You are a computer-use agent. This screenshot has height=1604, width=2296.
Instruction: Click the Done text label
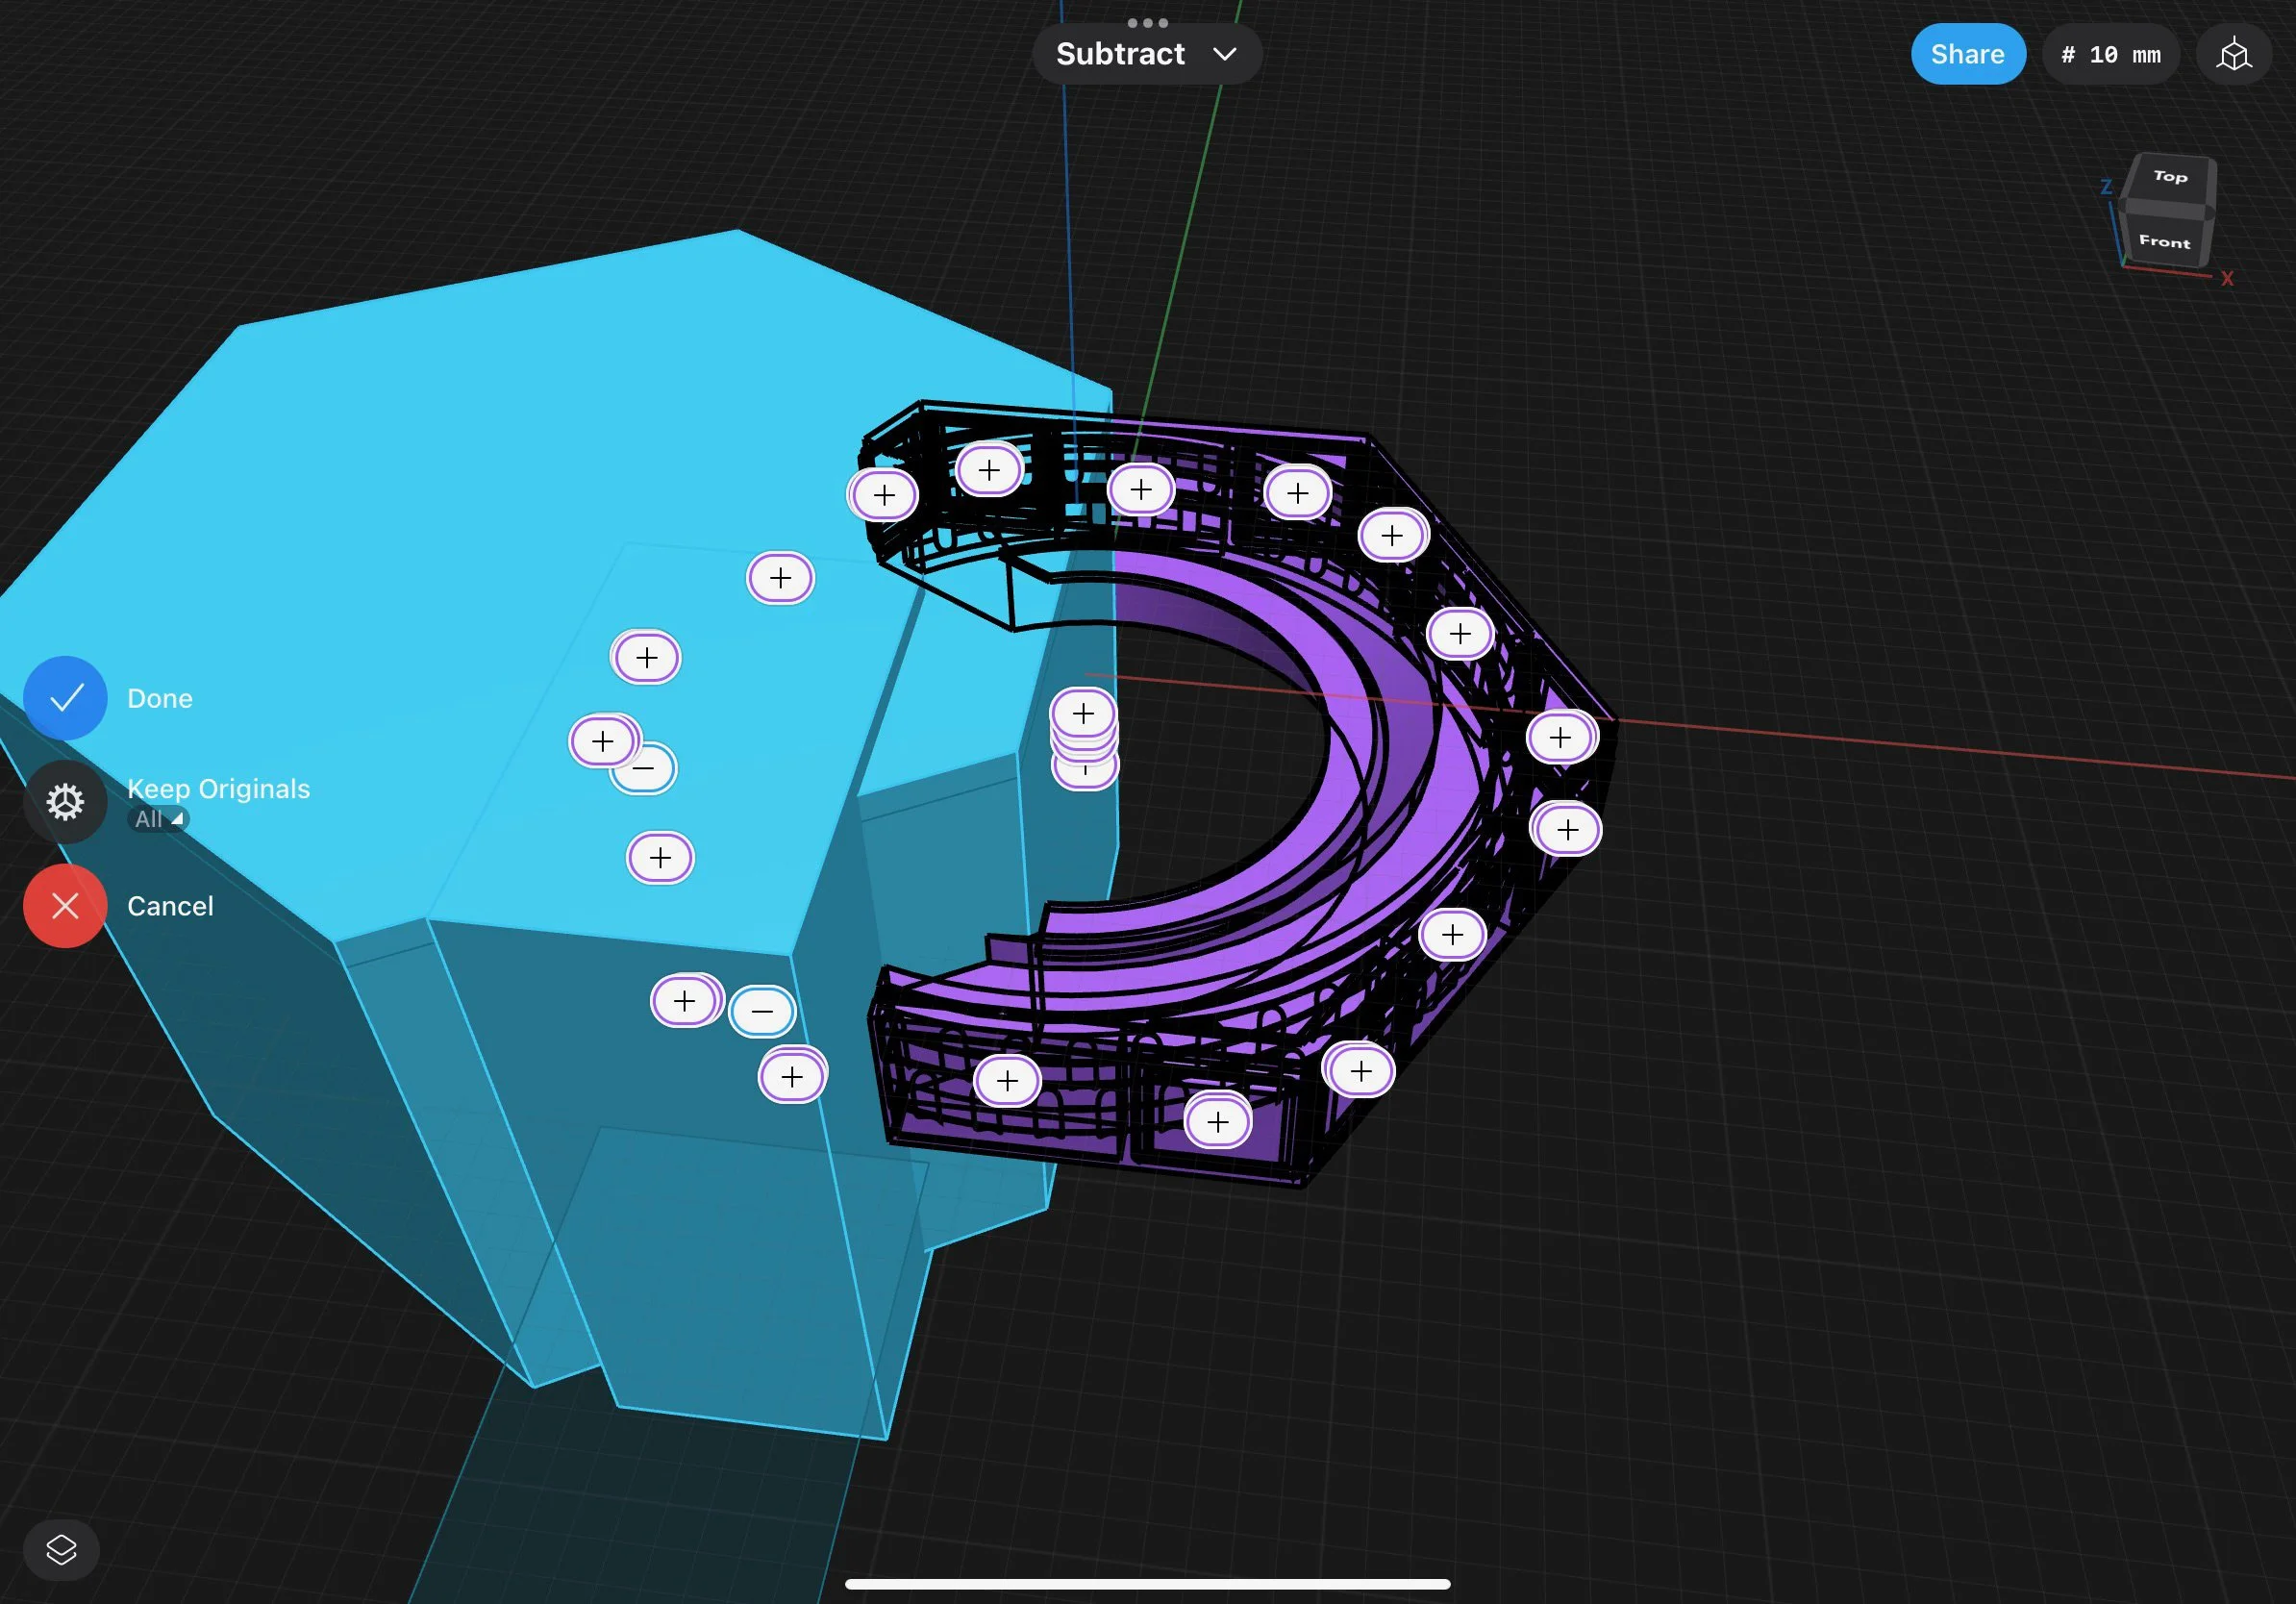(160, 698)
